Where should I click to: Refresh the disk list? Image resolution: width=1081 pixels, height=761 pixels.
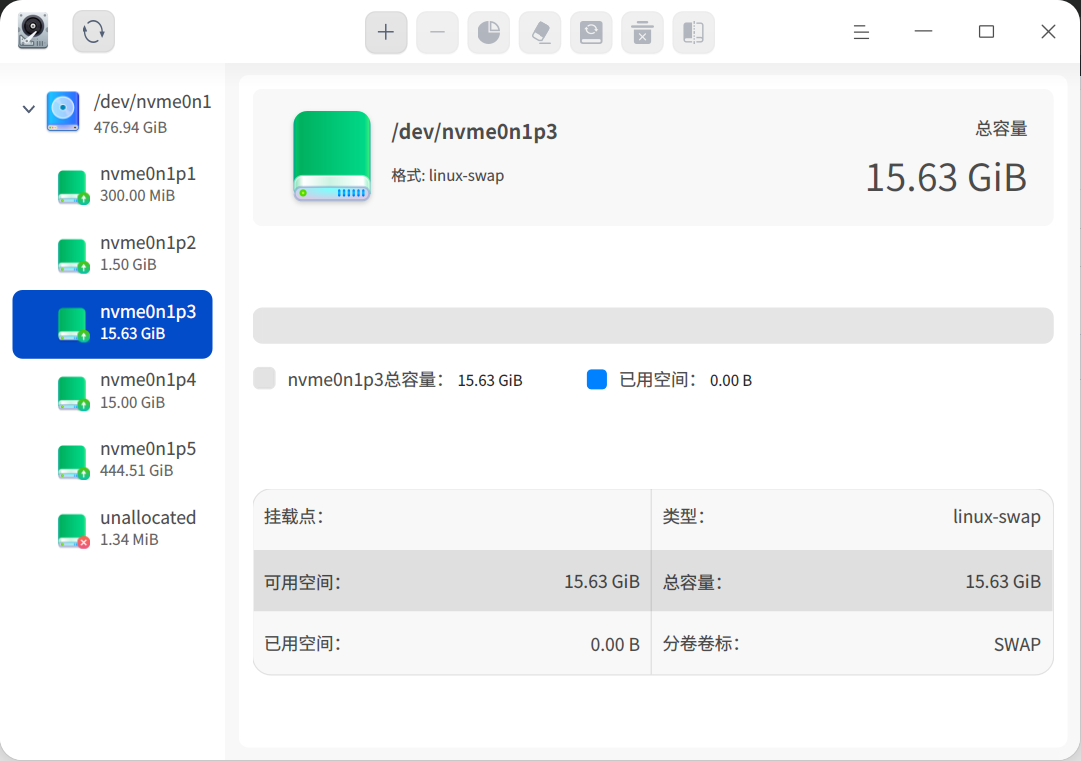[x=94, y=32]
